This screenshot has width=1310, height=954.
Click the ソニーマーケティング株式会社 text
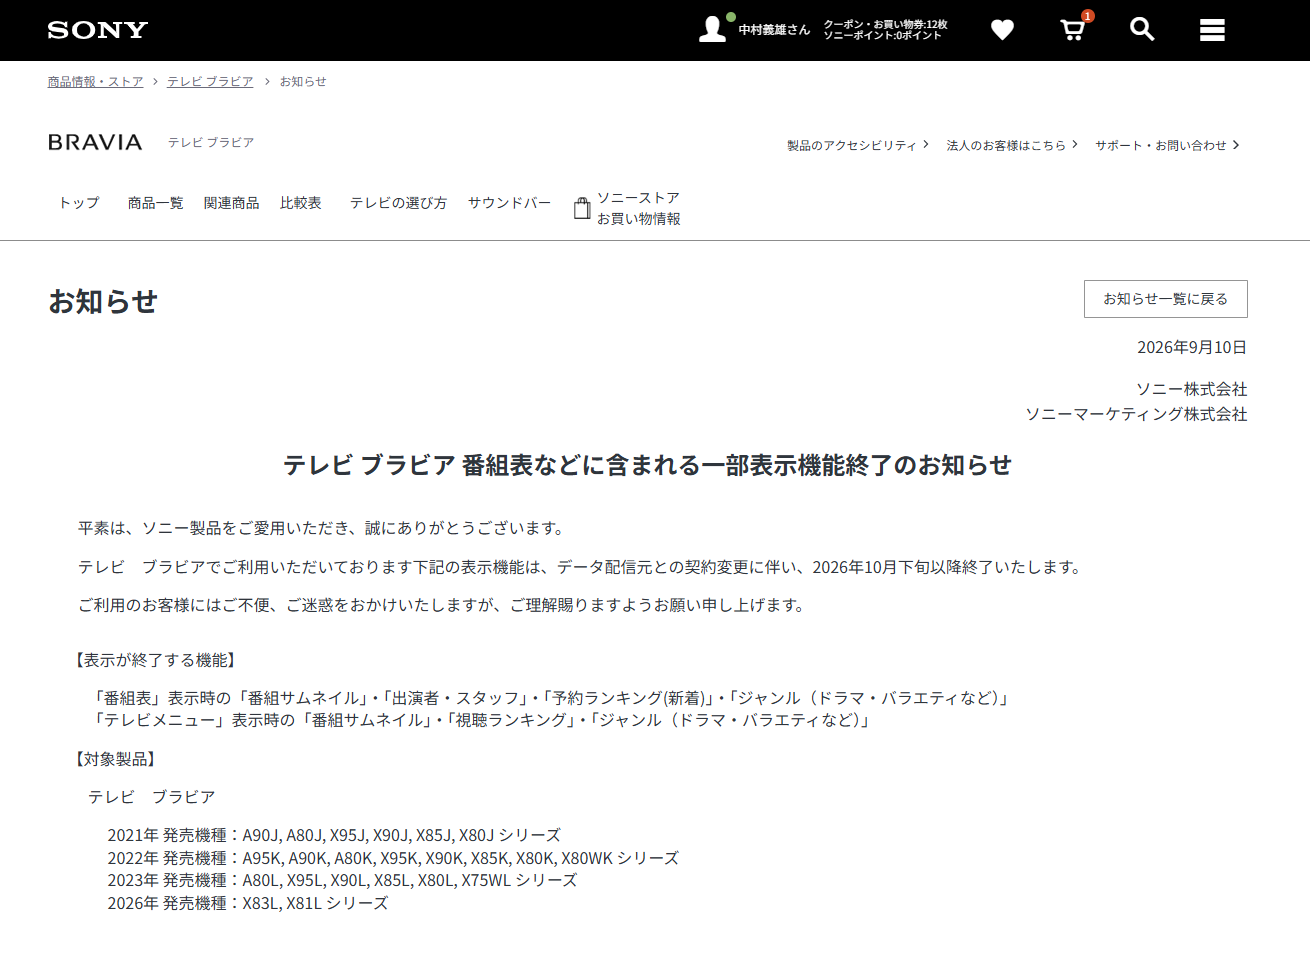click(1136, 414)
